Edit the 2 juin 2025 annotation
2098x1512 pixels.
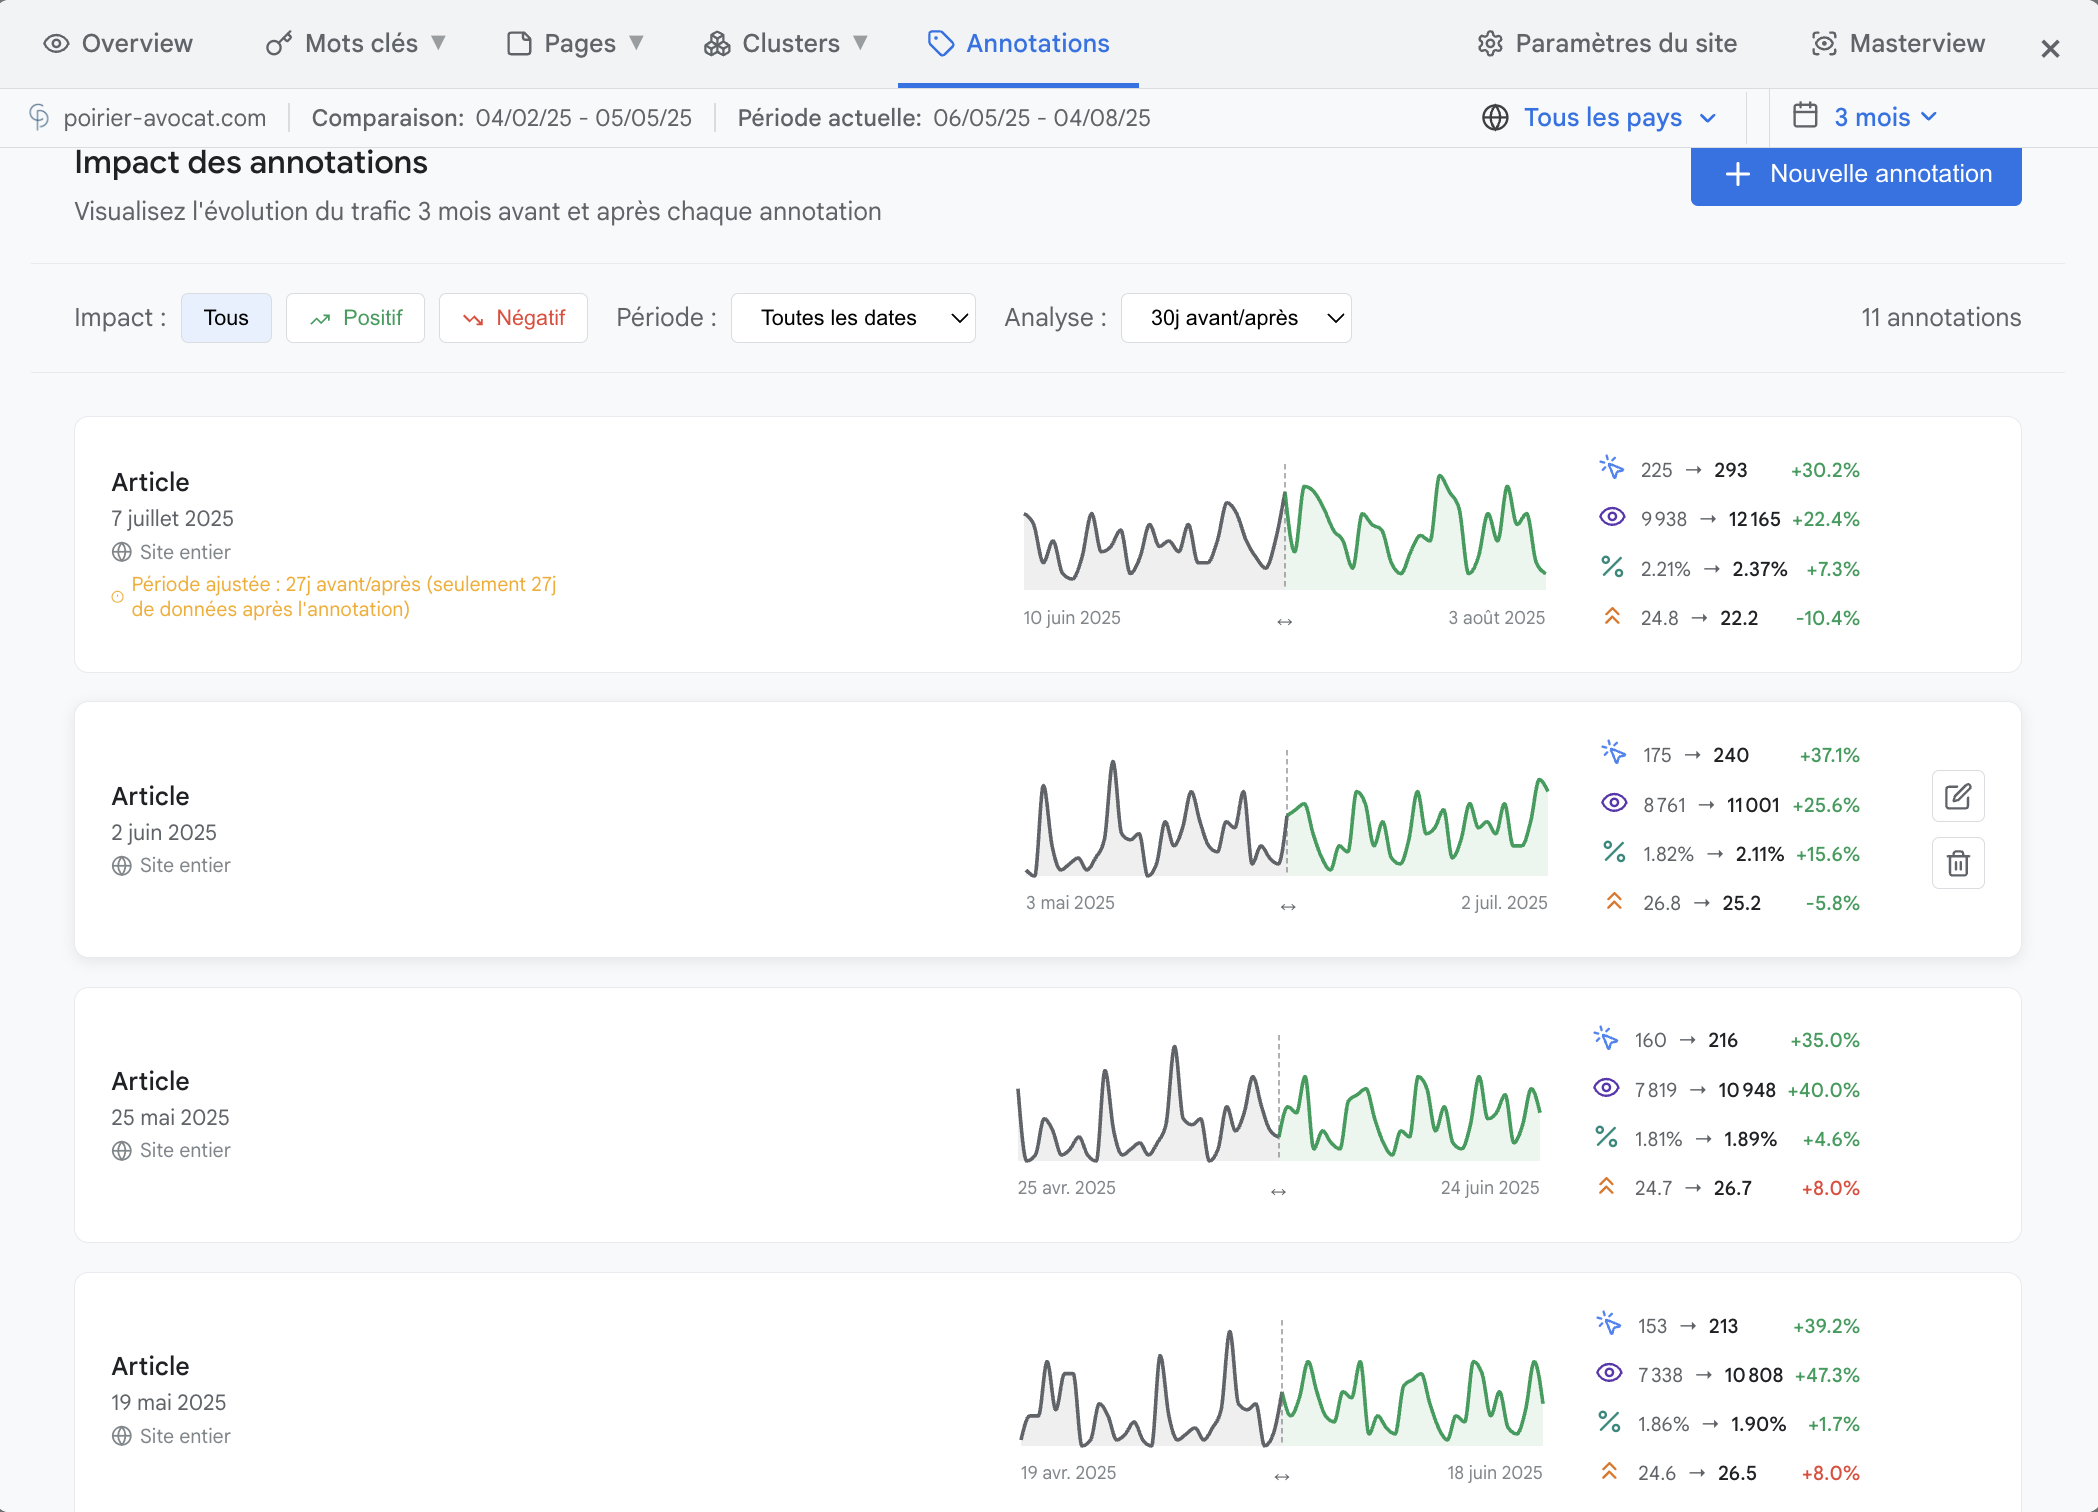coord(1958,797)
